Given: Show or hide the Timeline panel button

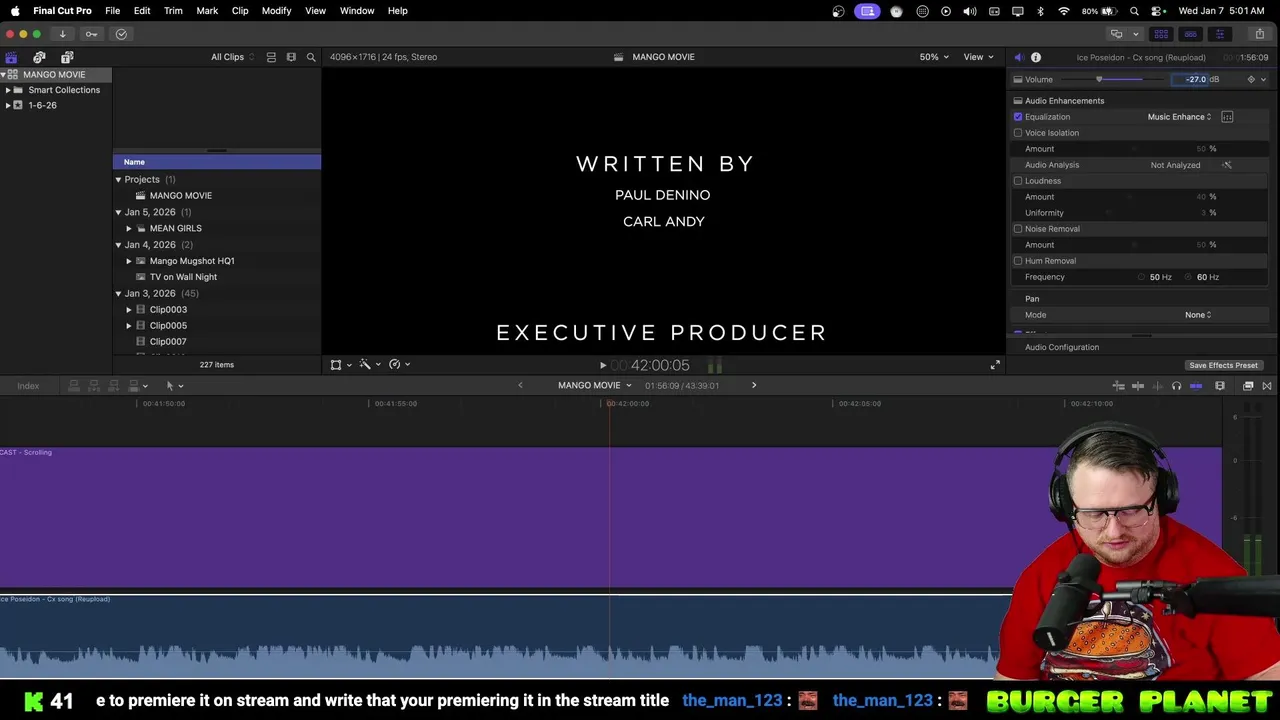Looking at the screenshot, I should [x=1190, y=34].
